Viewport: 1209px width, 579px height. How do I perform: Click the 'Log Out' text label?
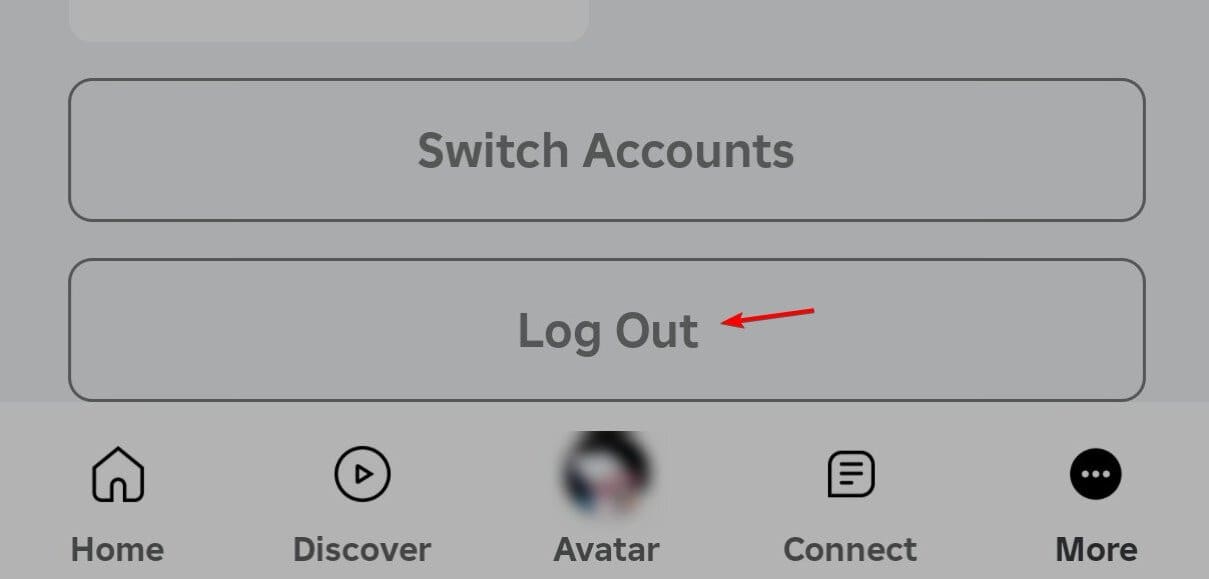pyautogui.click(x=608, y=332)
